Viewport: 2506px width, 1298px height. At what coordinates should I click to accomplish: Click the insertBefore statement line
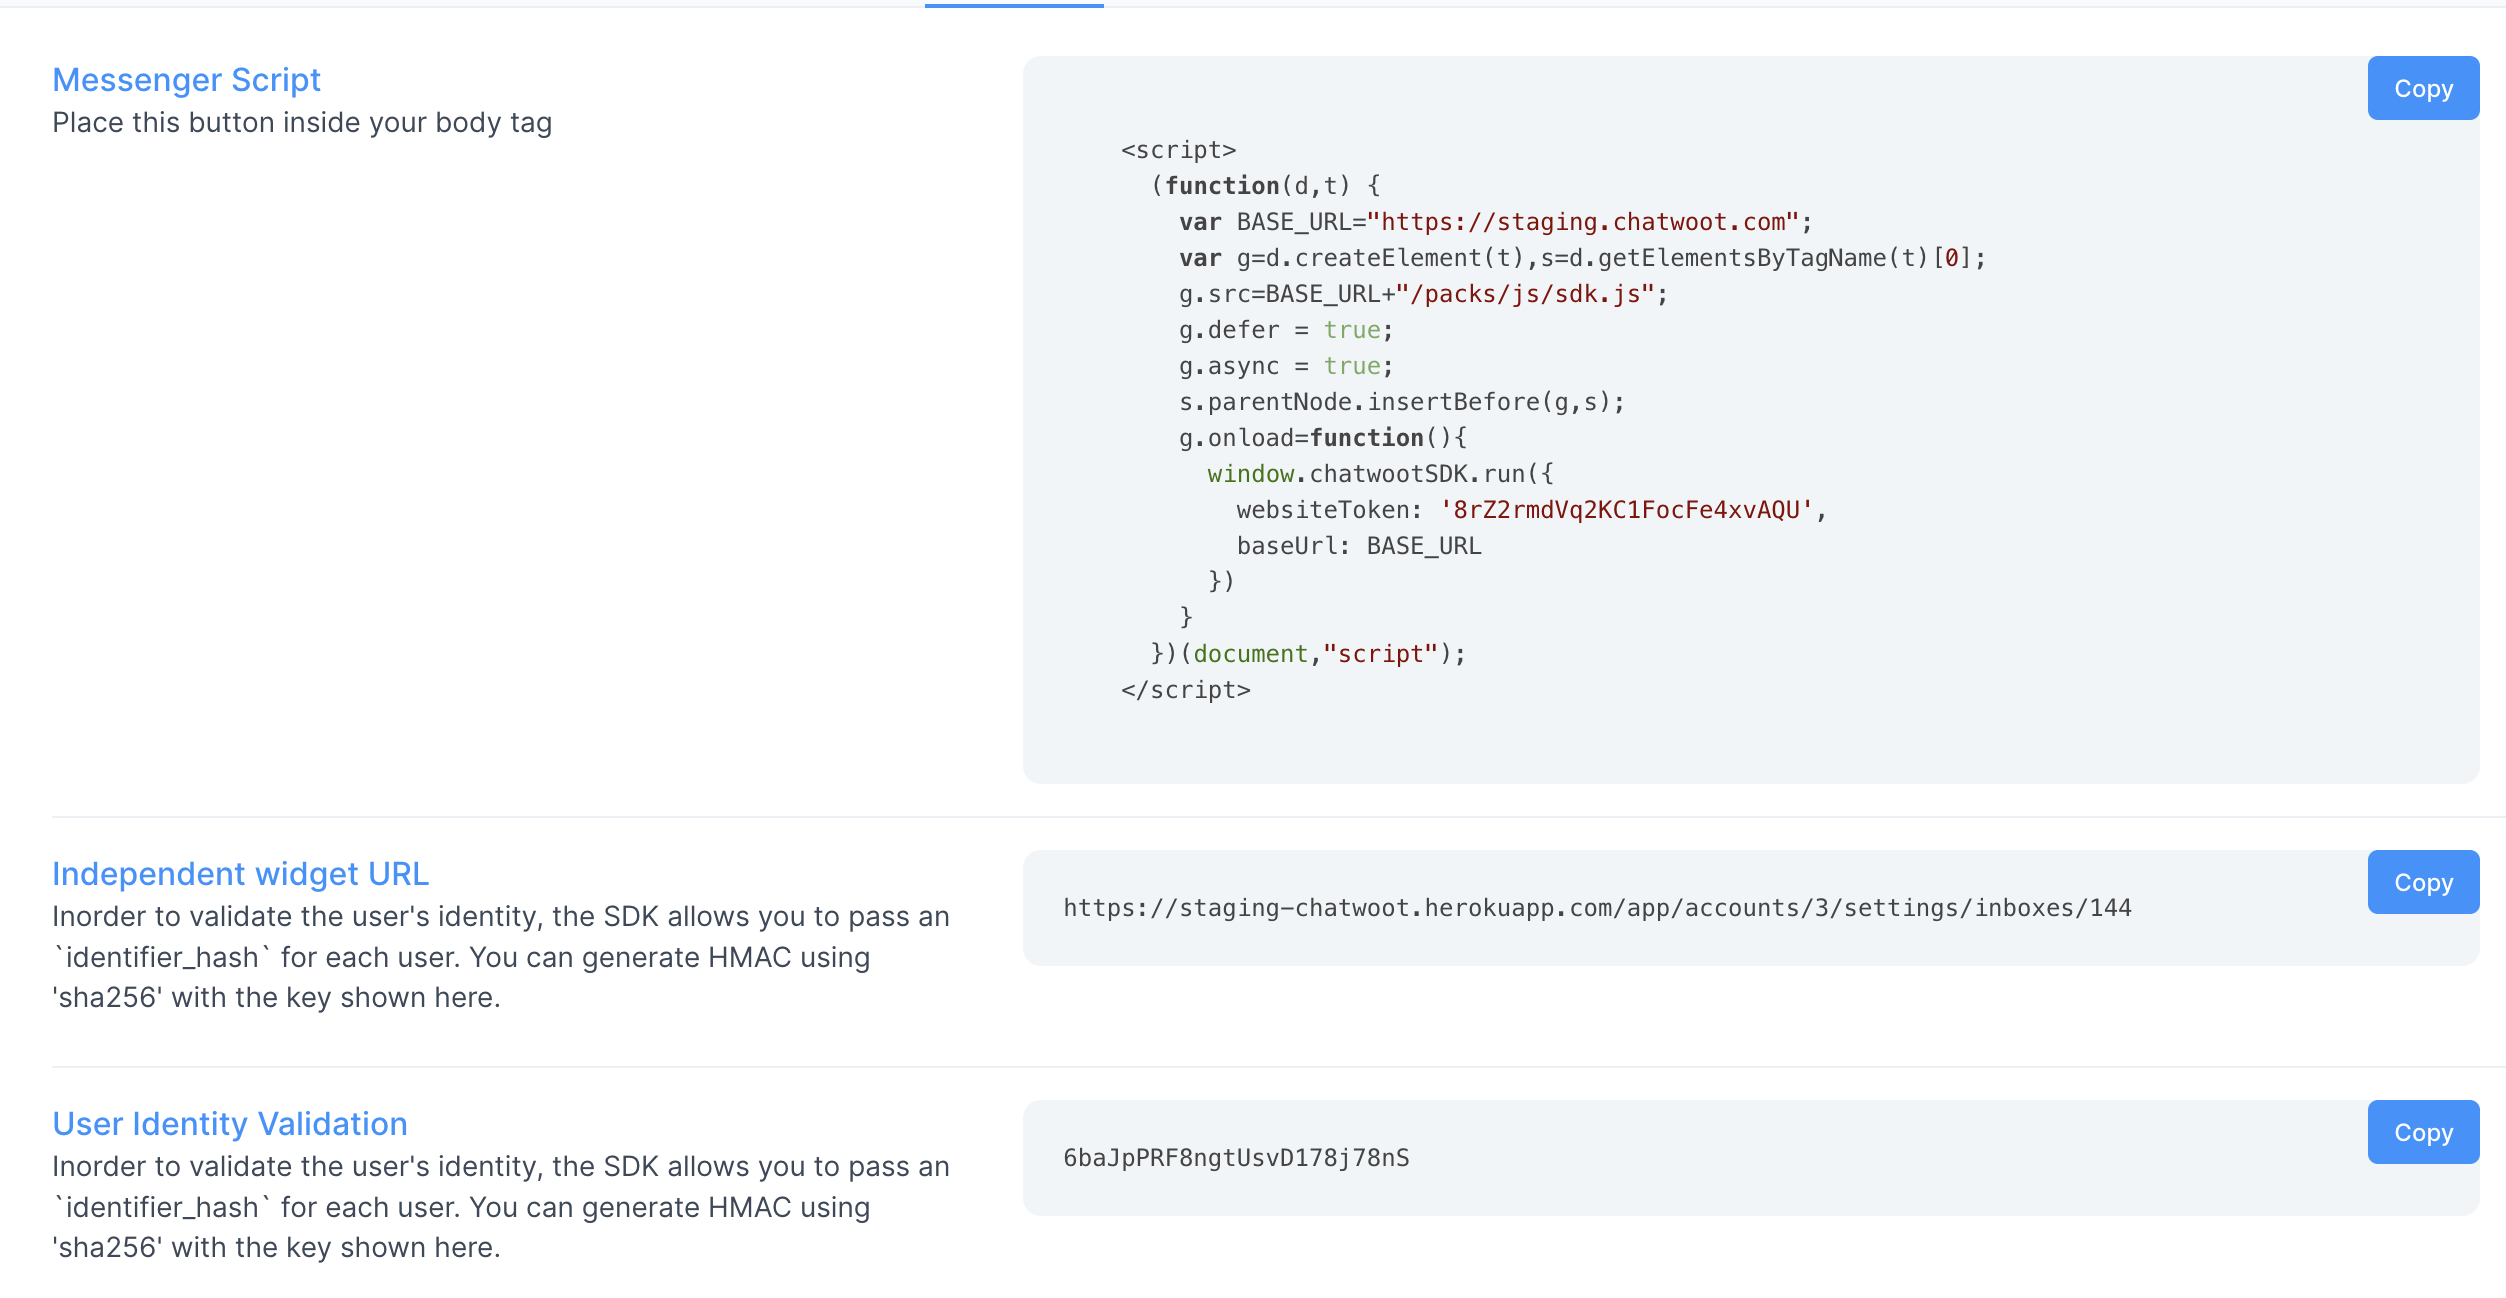[1400, 401]
